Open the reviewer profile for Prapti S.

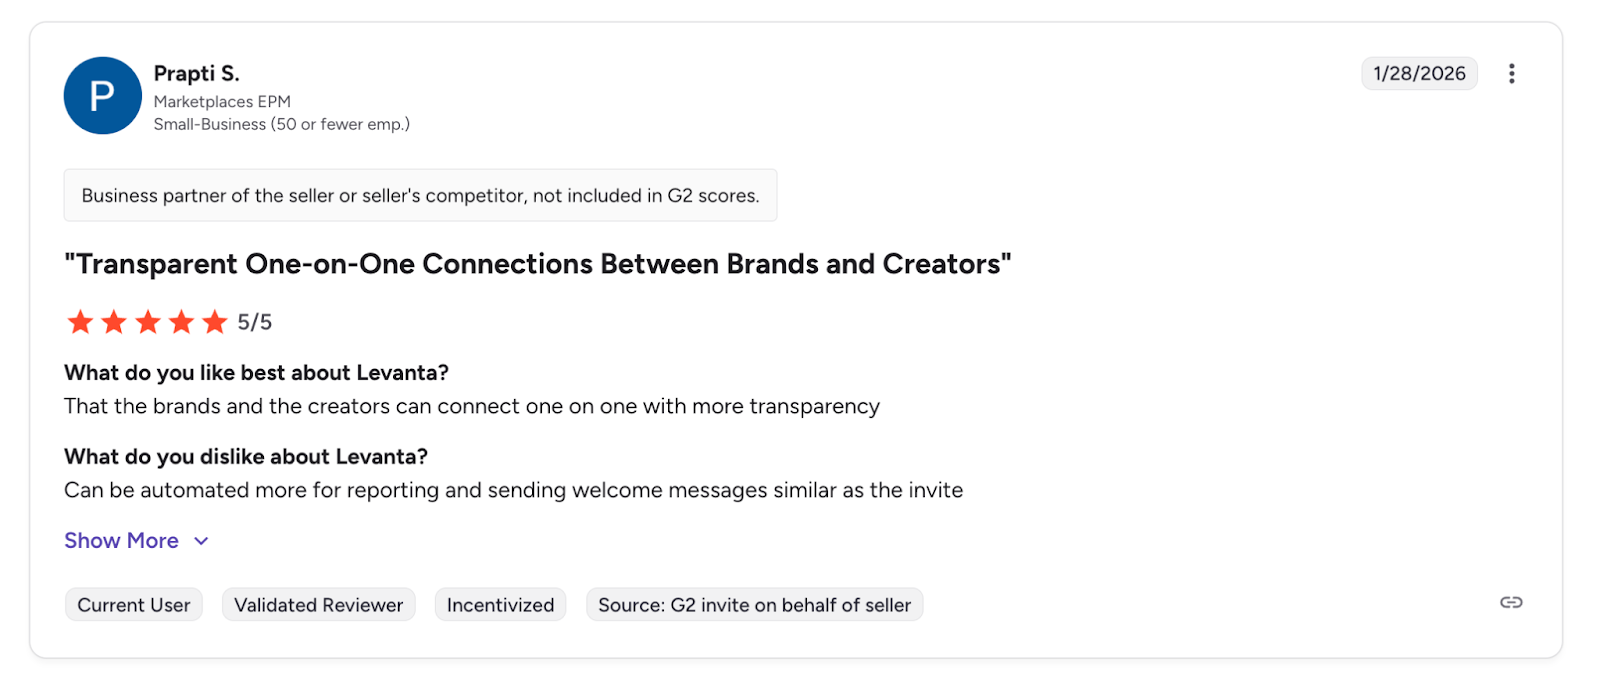tap(196, 73)
